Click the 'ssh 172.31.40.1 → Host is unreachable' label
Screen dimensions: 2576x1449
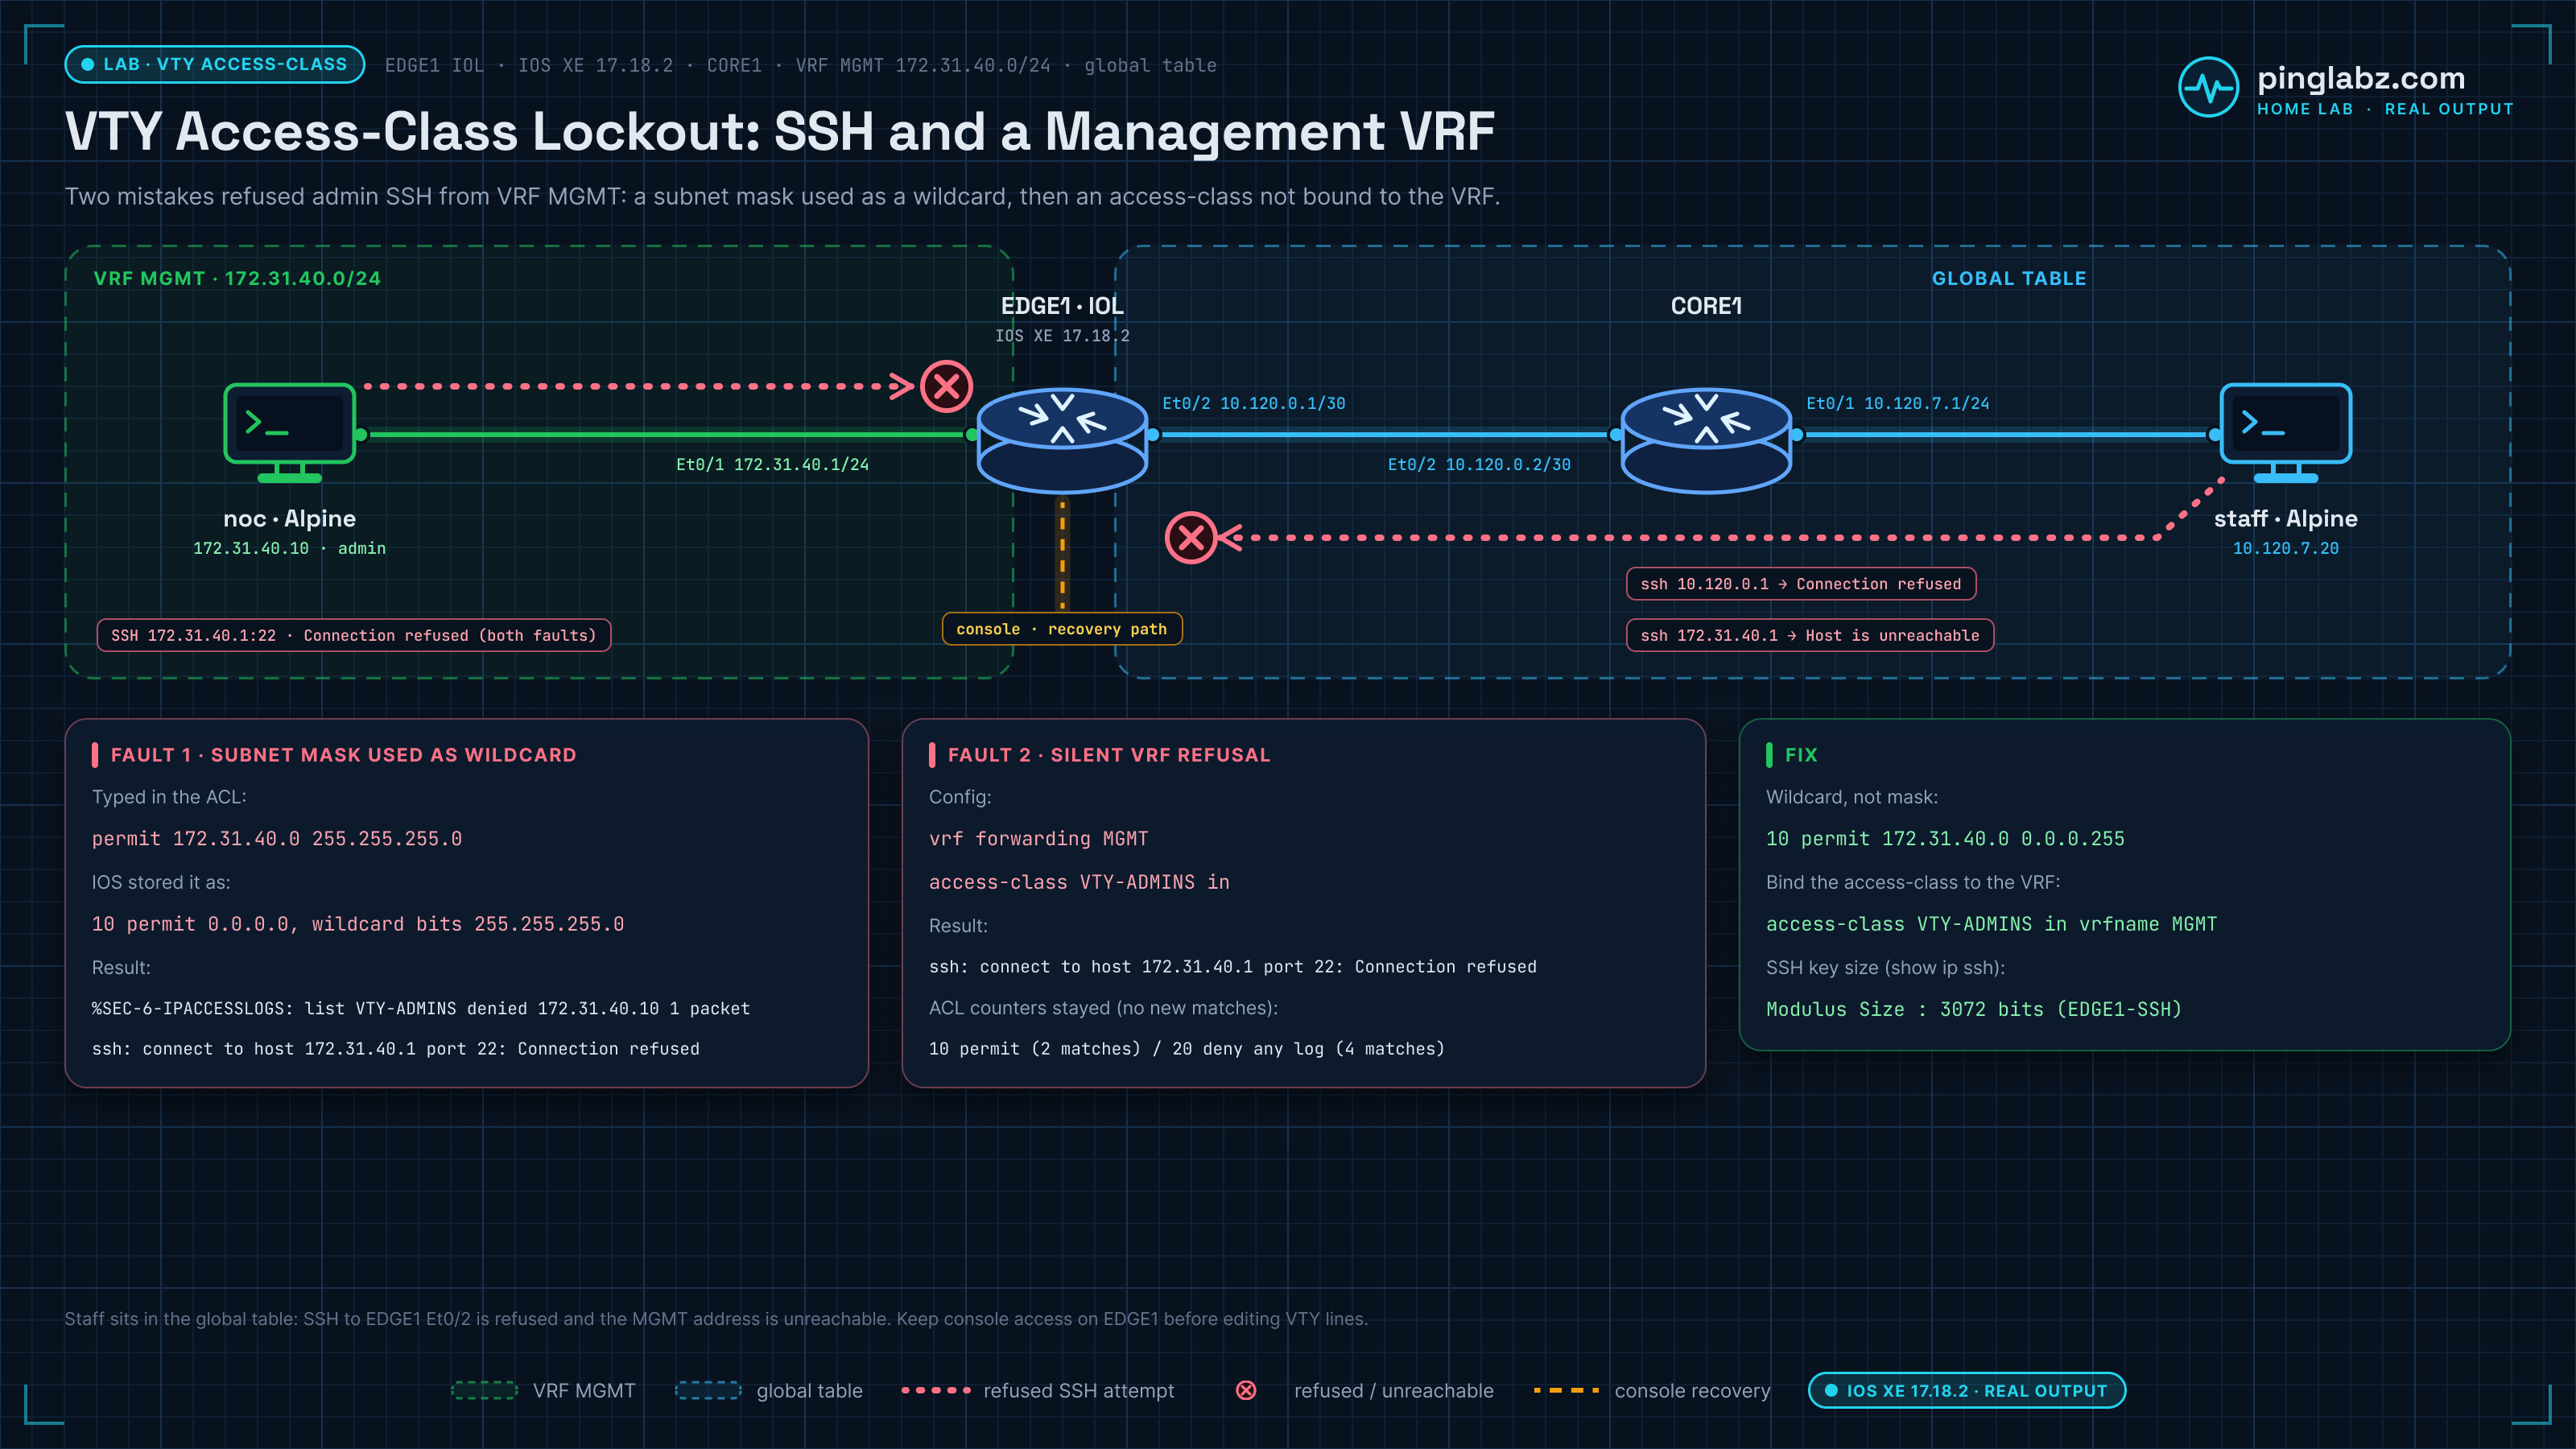point(1810,635)
